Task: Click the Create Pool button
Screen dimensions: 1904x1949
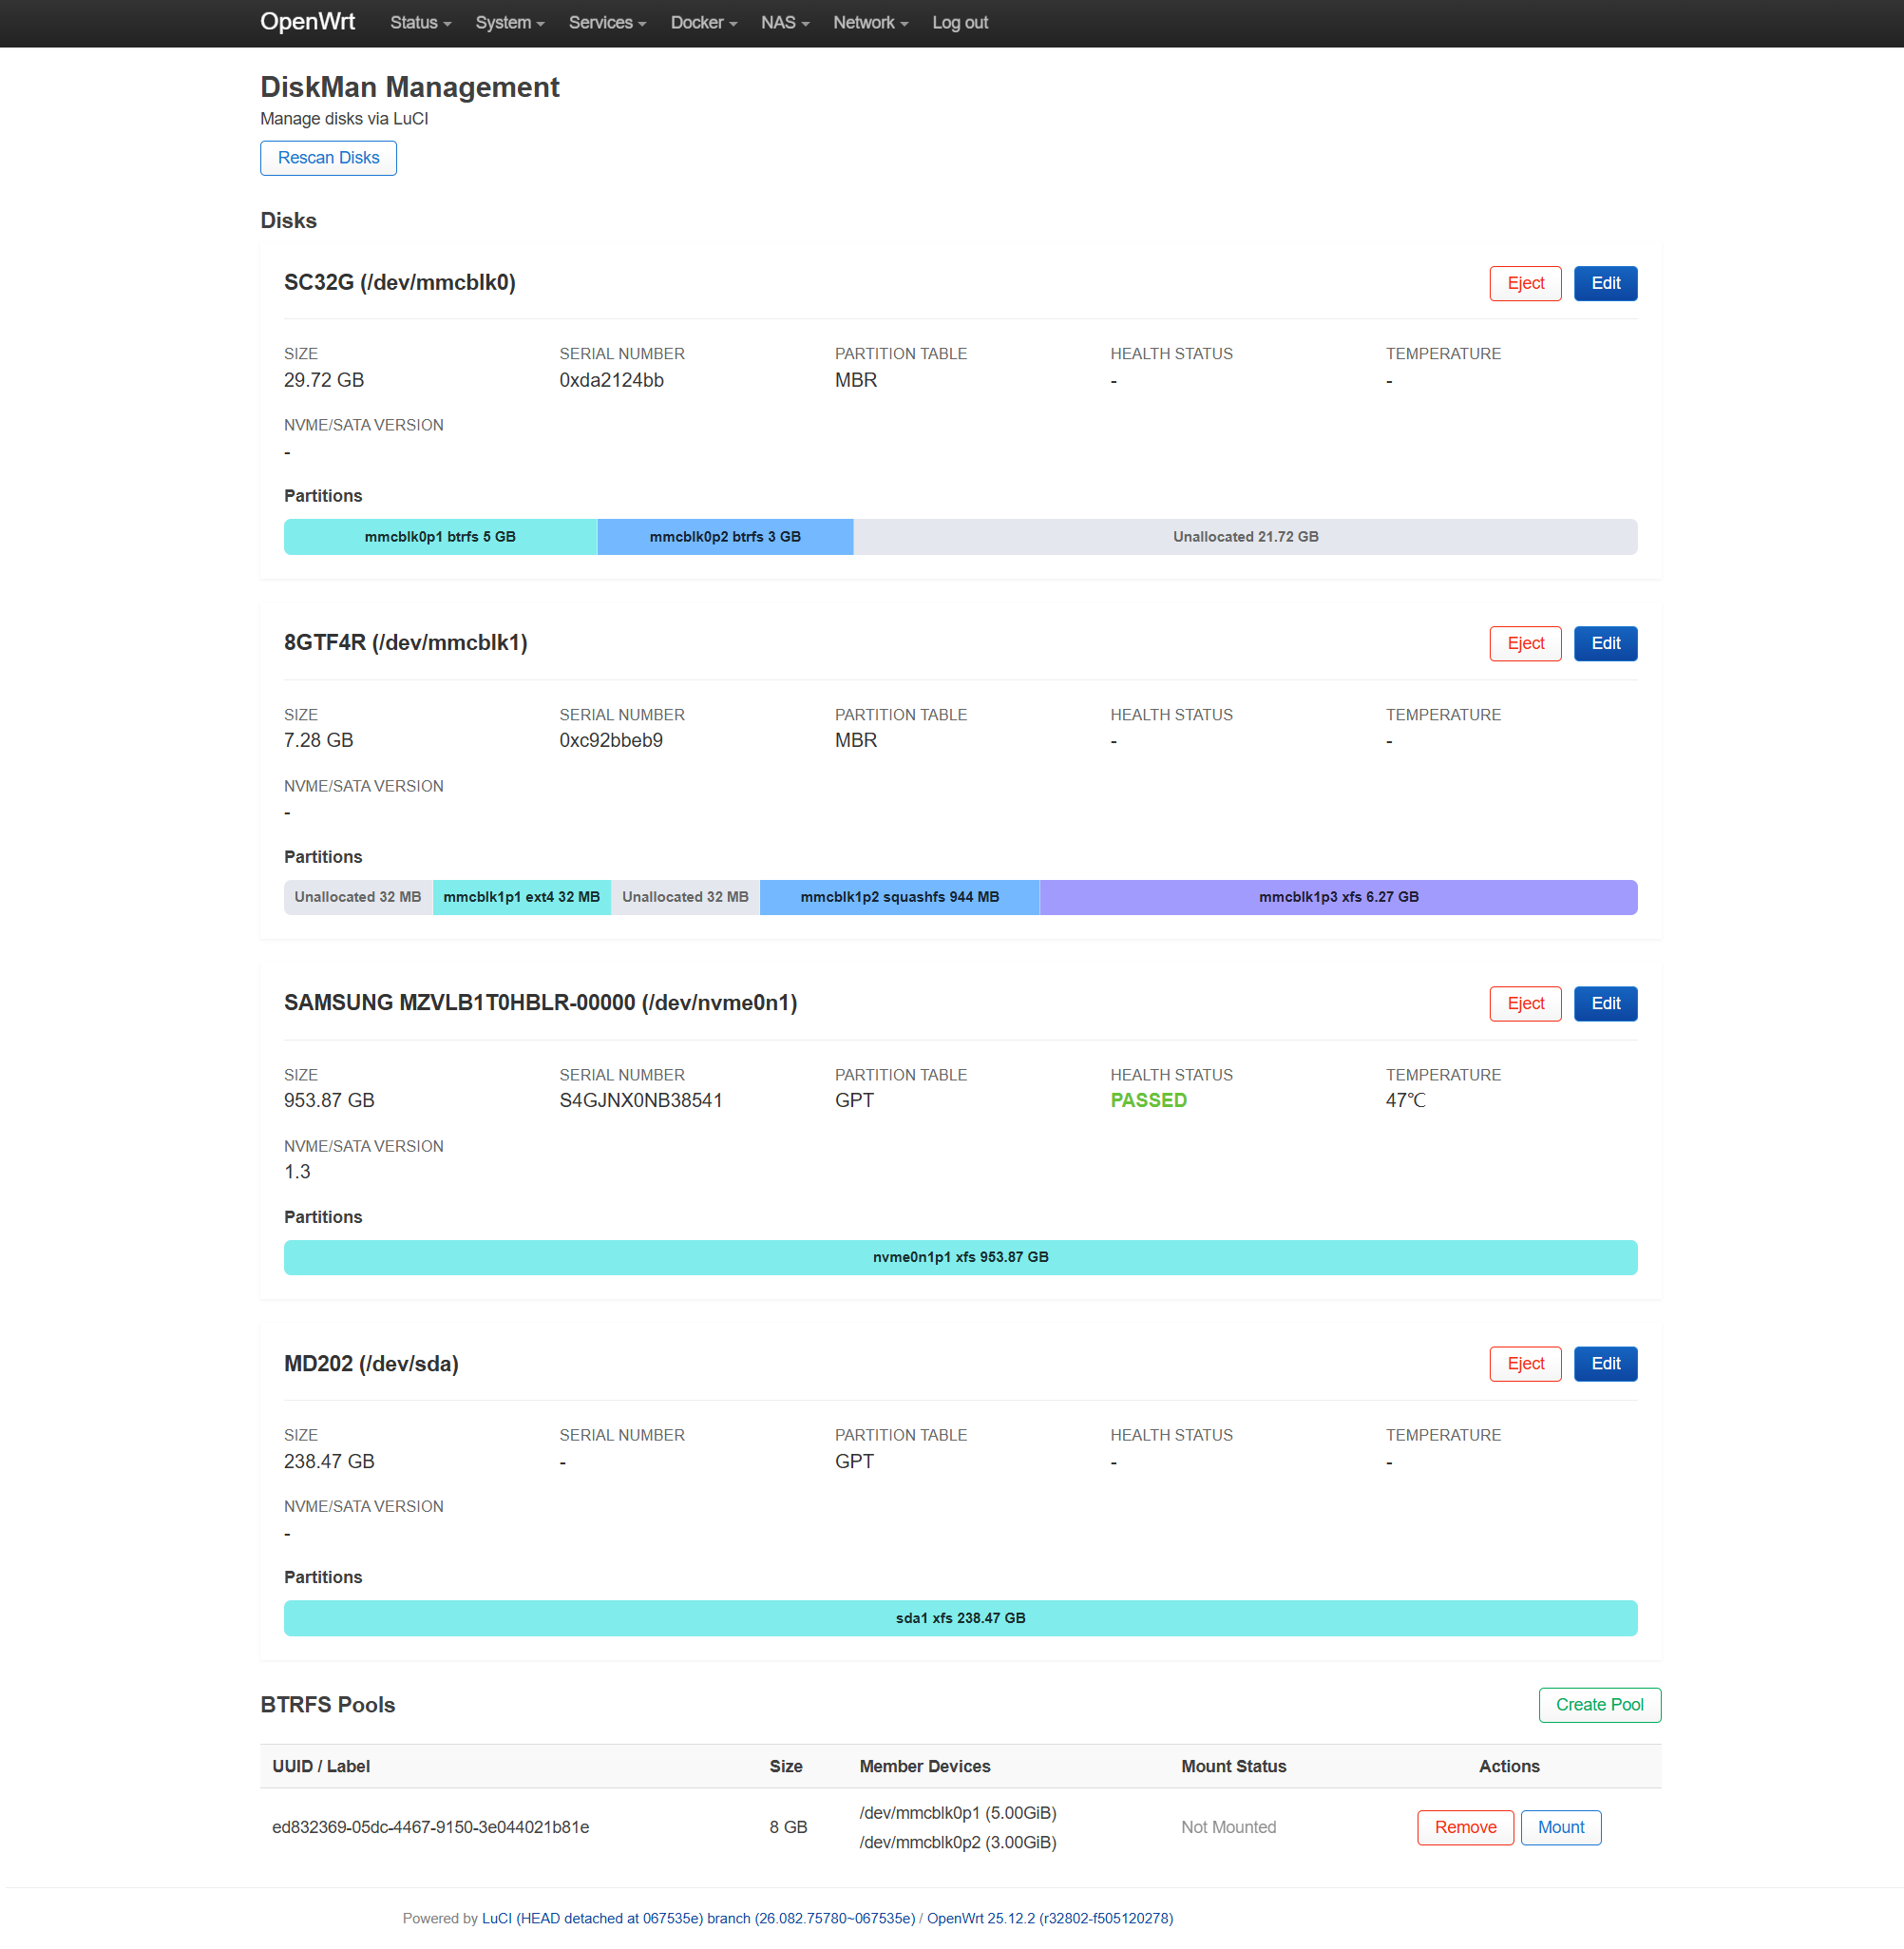Action: click(1599, 1705)
